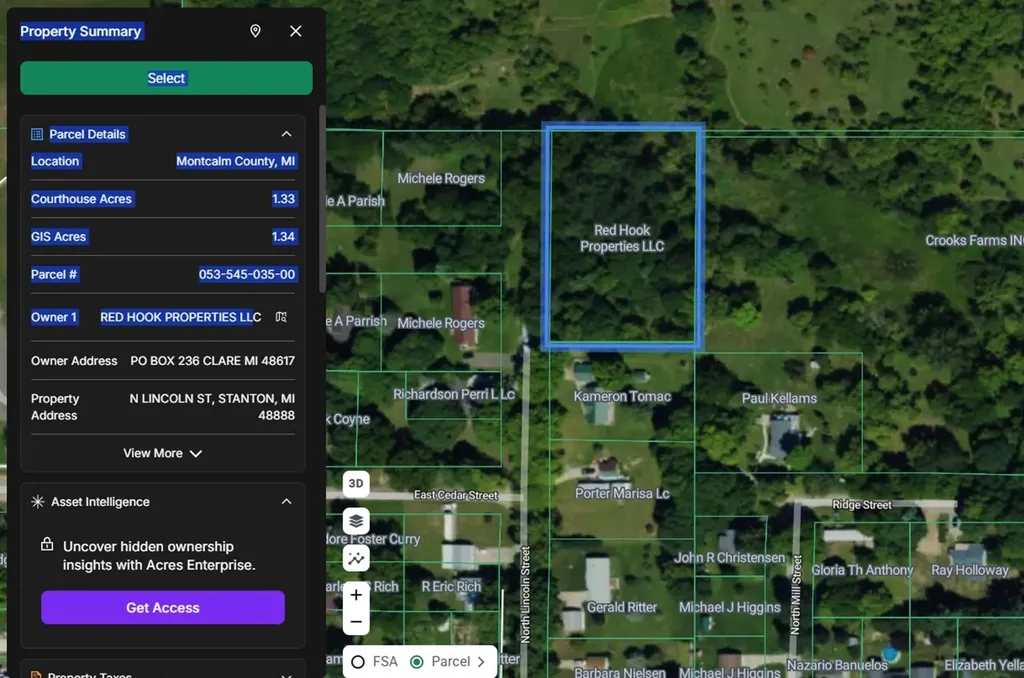Select the Richardson Perri L Lc parcel
This screenshot has height=678, width=1024.
pyautogui.click(x=454, y=395)
